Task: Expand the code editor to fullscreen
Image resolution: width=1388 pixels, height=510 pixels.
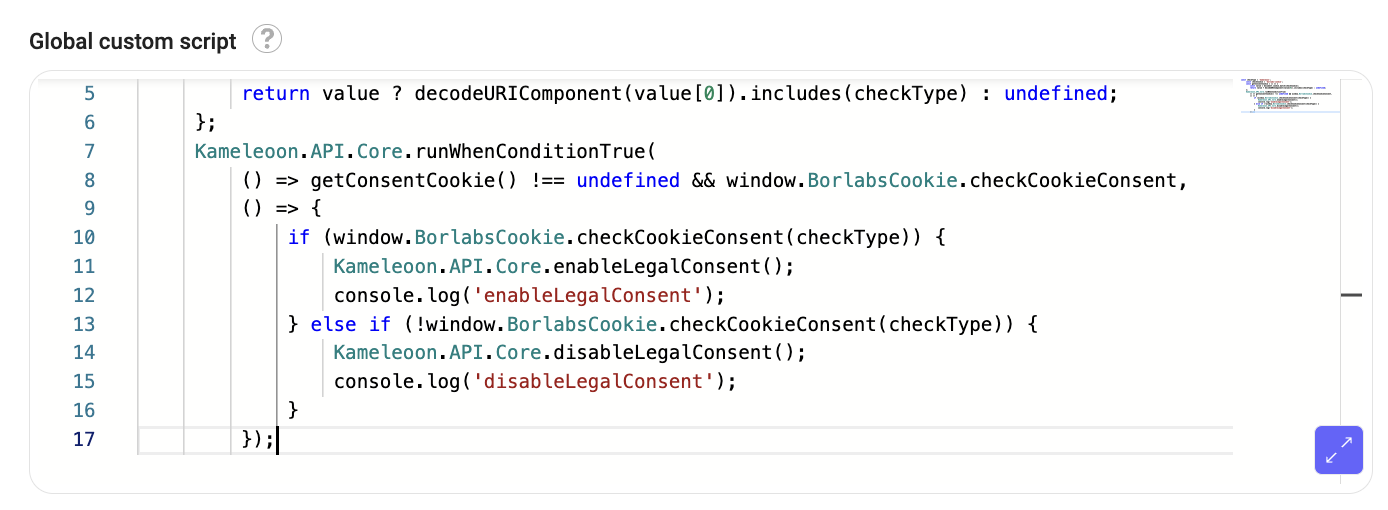Action: 1338,449
